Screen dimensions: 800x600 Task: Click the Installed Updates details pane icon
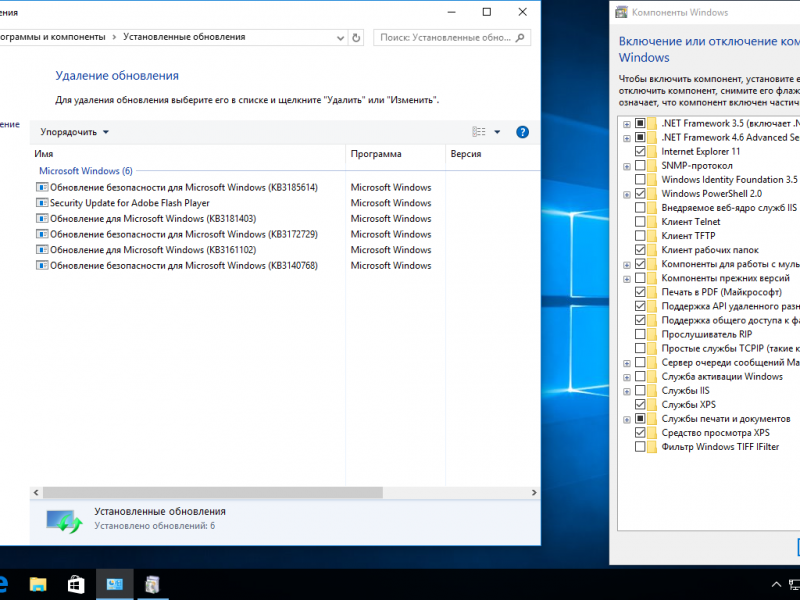64,521
